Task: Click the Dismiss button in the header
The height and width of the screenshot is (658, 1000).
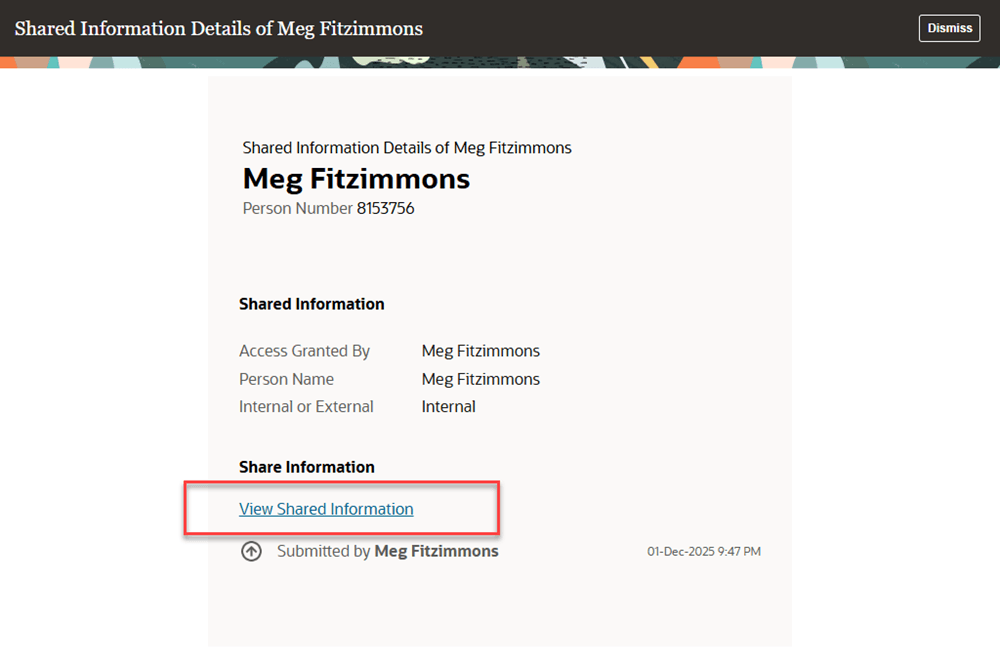Action: pos(948,28)
